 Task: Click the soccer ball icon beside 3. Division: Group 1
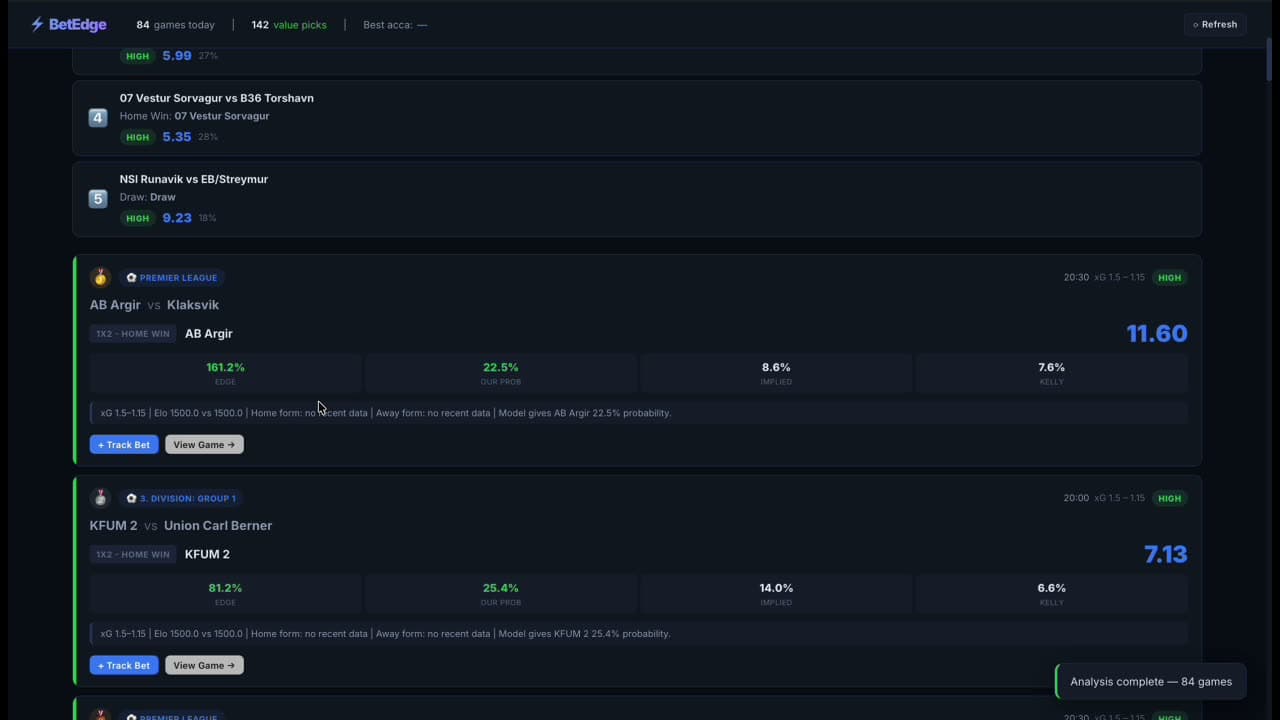(131, 498)
